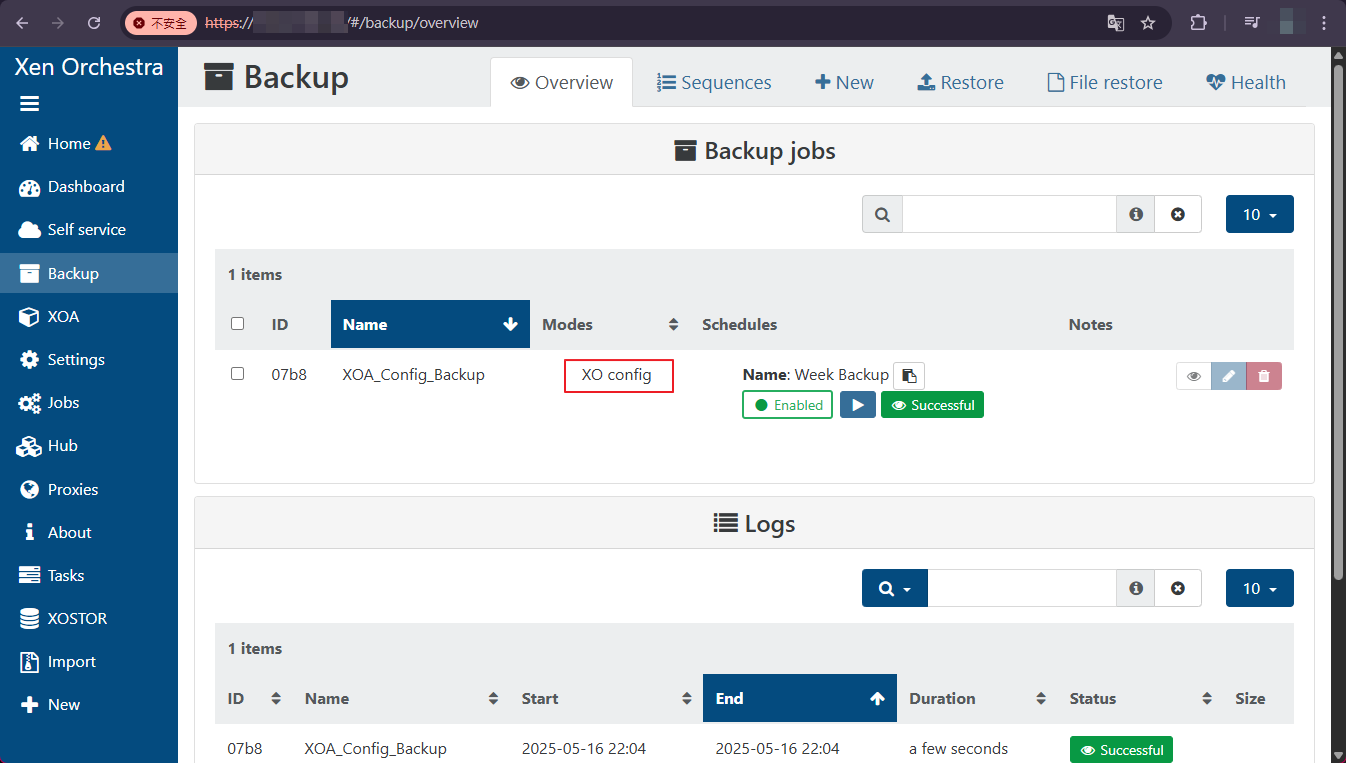
Task: Bookmark this page with the star
Action: point(1148,22)
